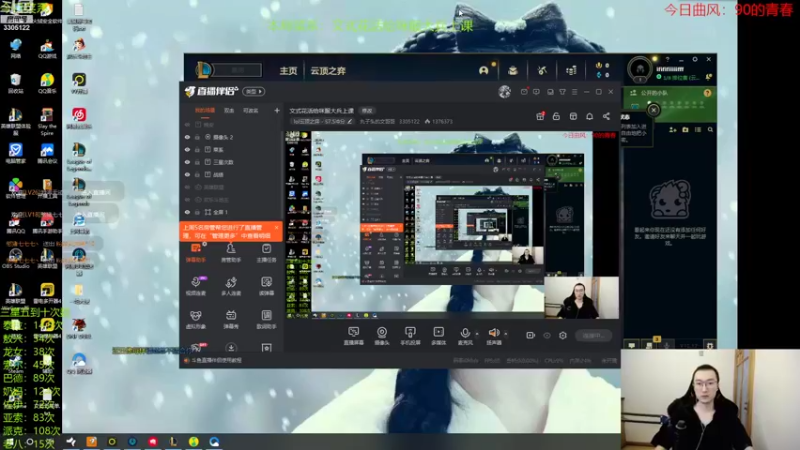Hide the 三星次数 source layer
Screen dimensions: 800x450
click(x=187, y=162)
